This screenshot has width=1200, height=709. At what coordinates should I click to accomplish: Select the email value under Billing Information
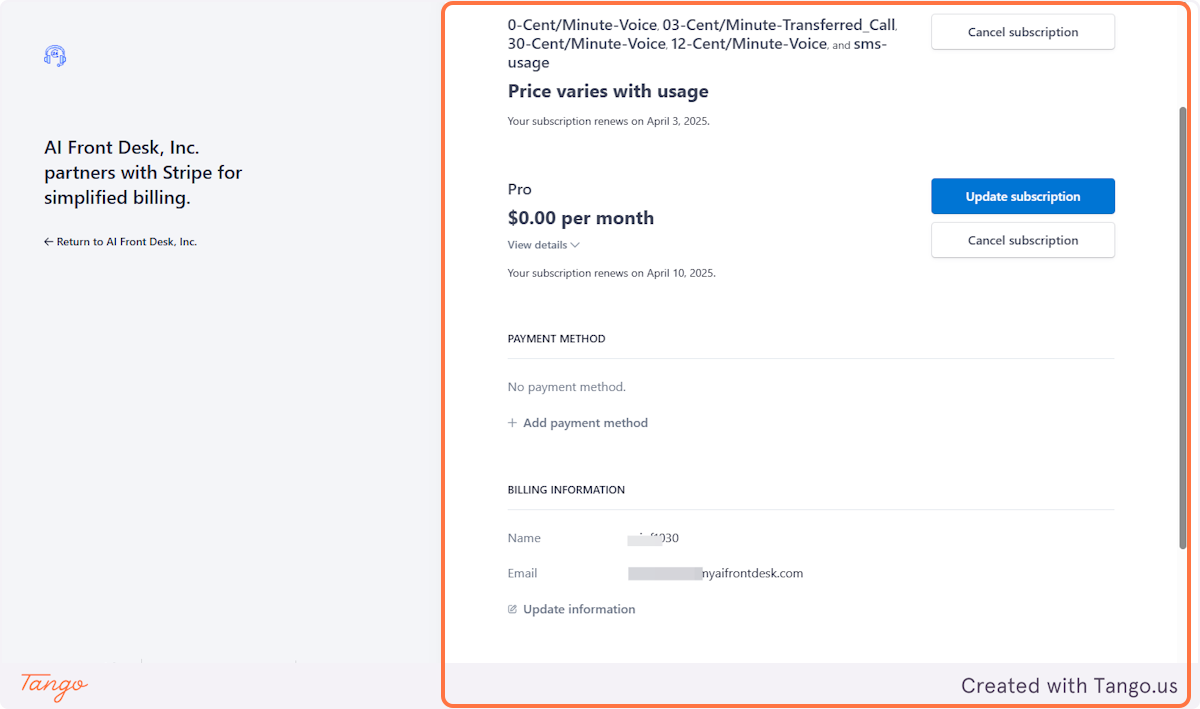point(715,573)
